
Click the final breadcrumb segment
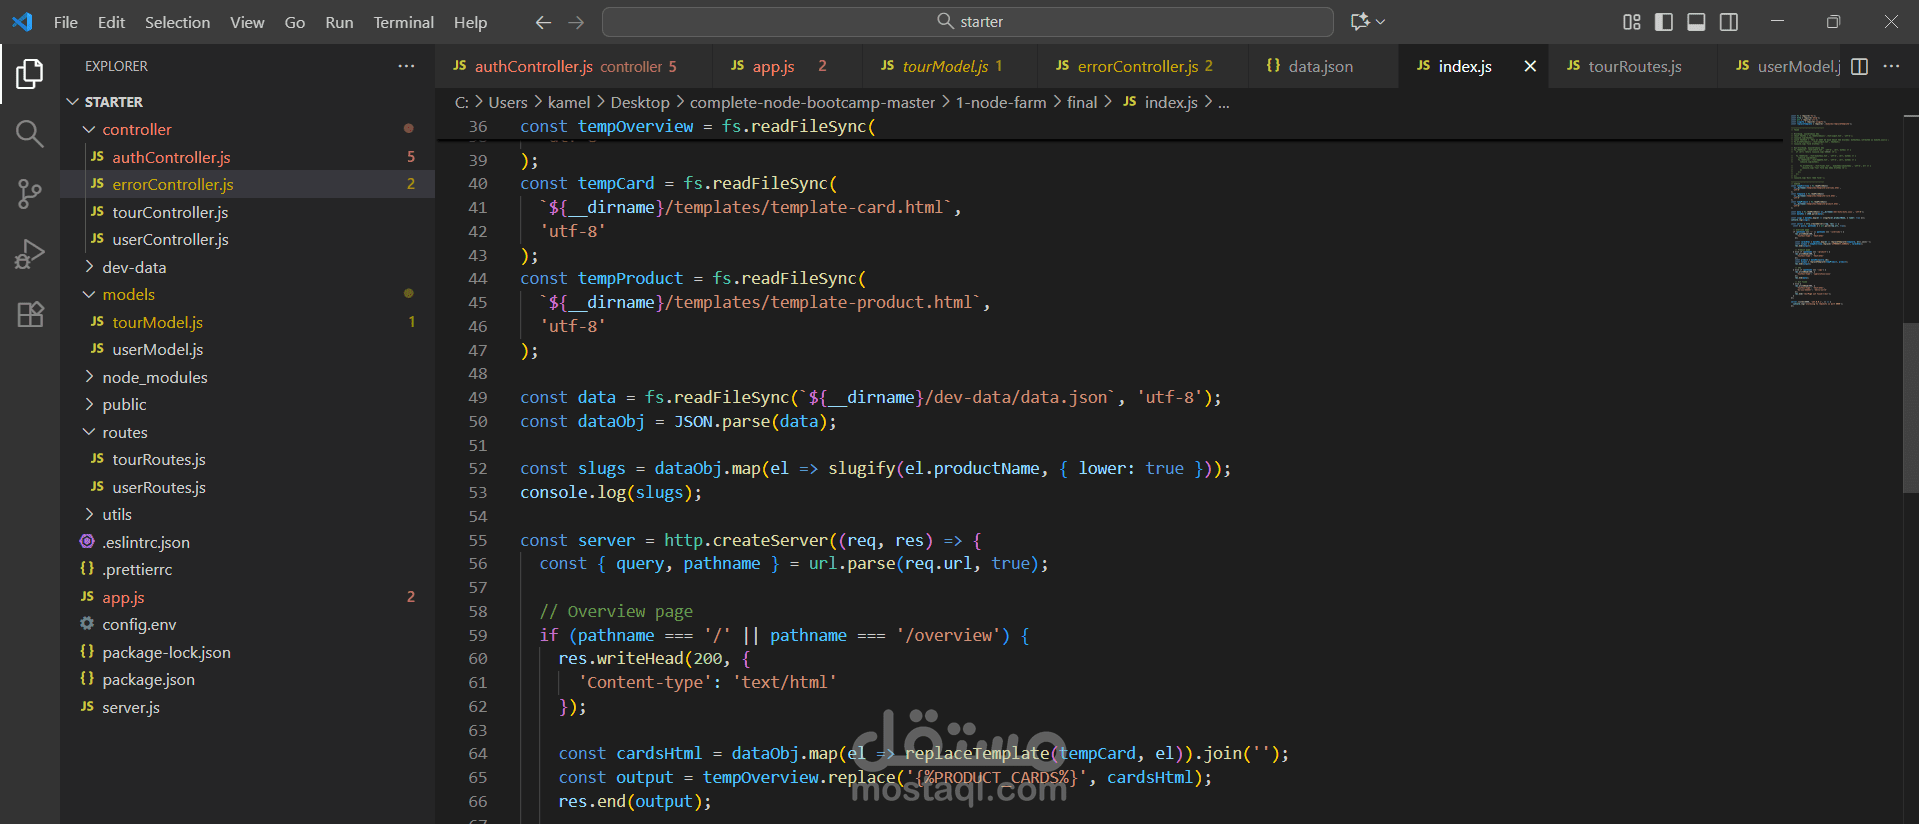[x=1082, y=102]
